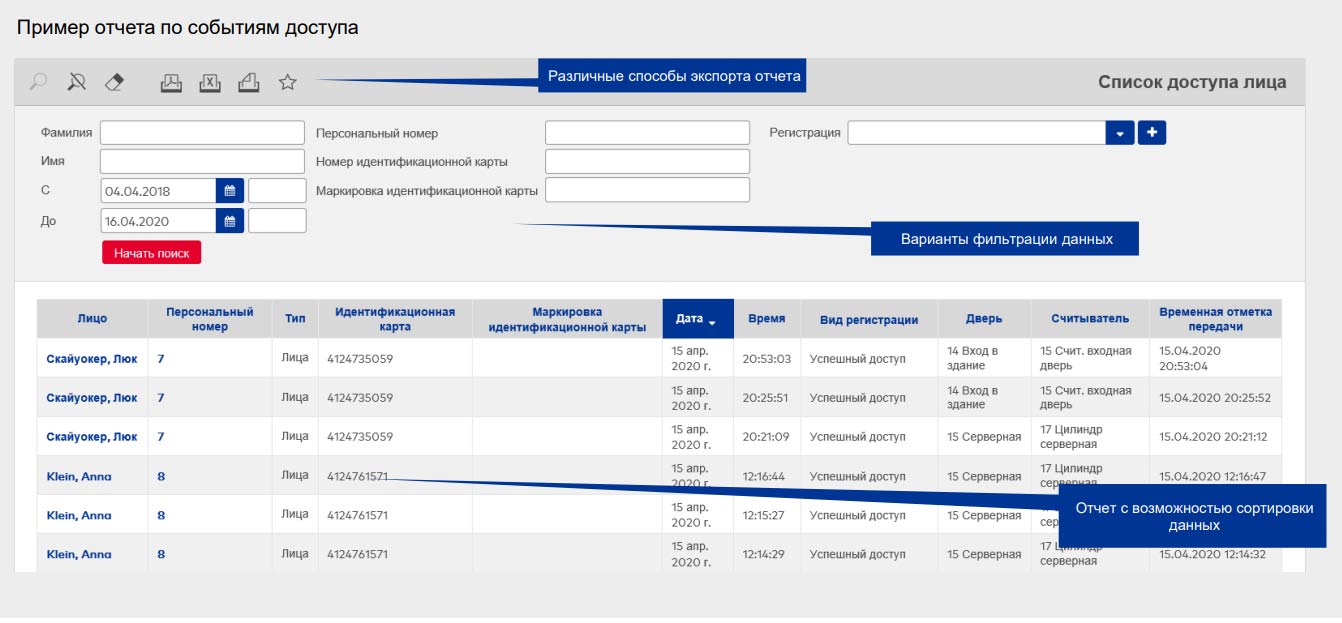The image size is (1342, 623).
Task: Click the crossed-out magnifier reset search icon
Action: click(77, 83)
